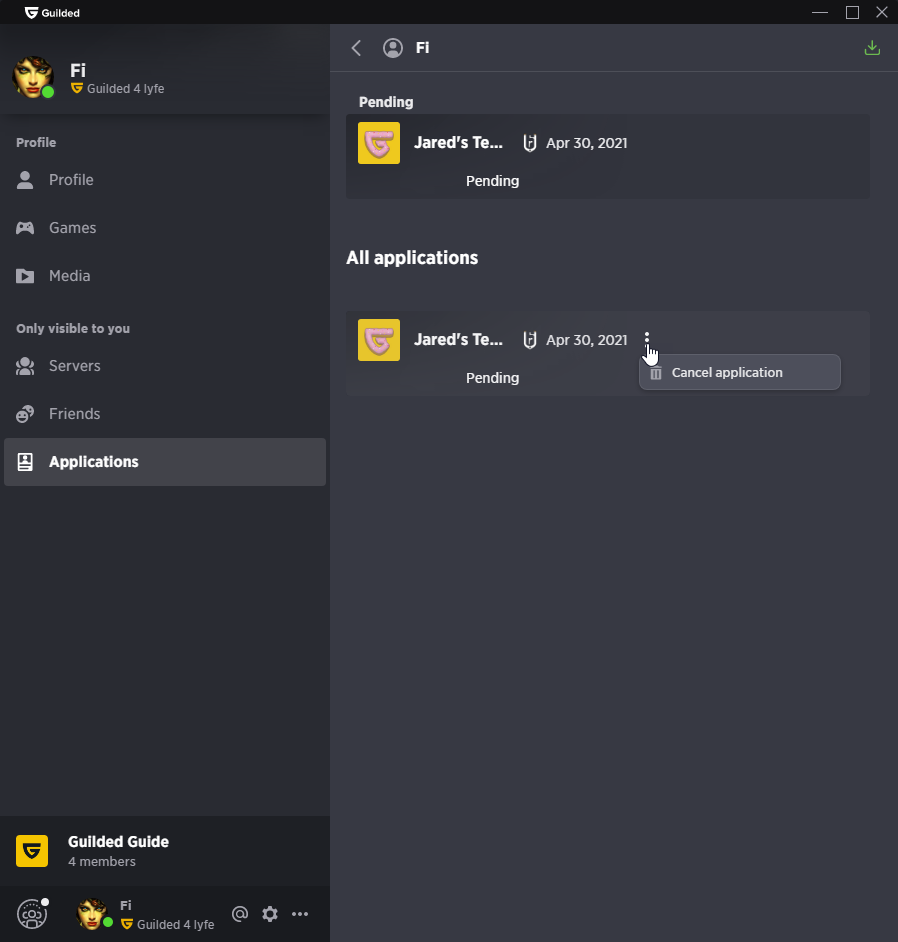Viewport: 898px width, 942px height.
Task: Open settings with the gear icon
Action: pyautogui.click(x=270, y=914)
